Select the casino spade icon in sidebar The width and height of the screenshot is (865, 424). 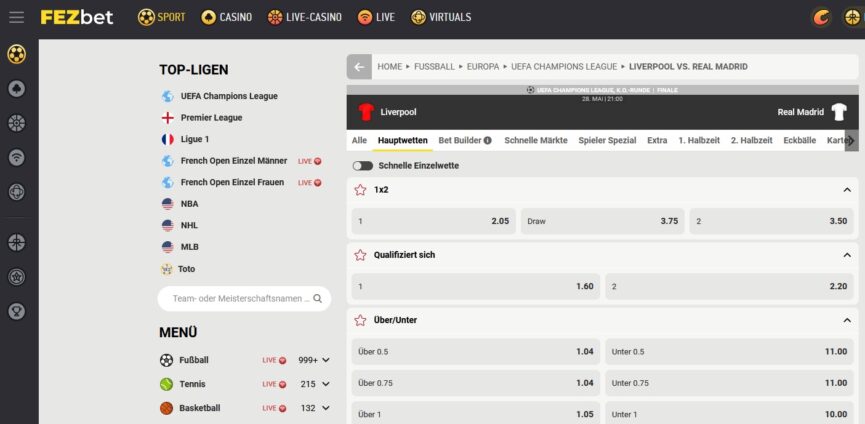pos(17,89)
